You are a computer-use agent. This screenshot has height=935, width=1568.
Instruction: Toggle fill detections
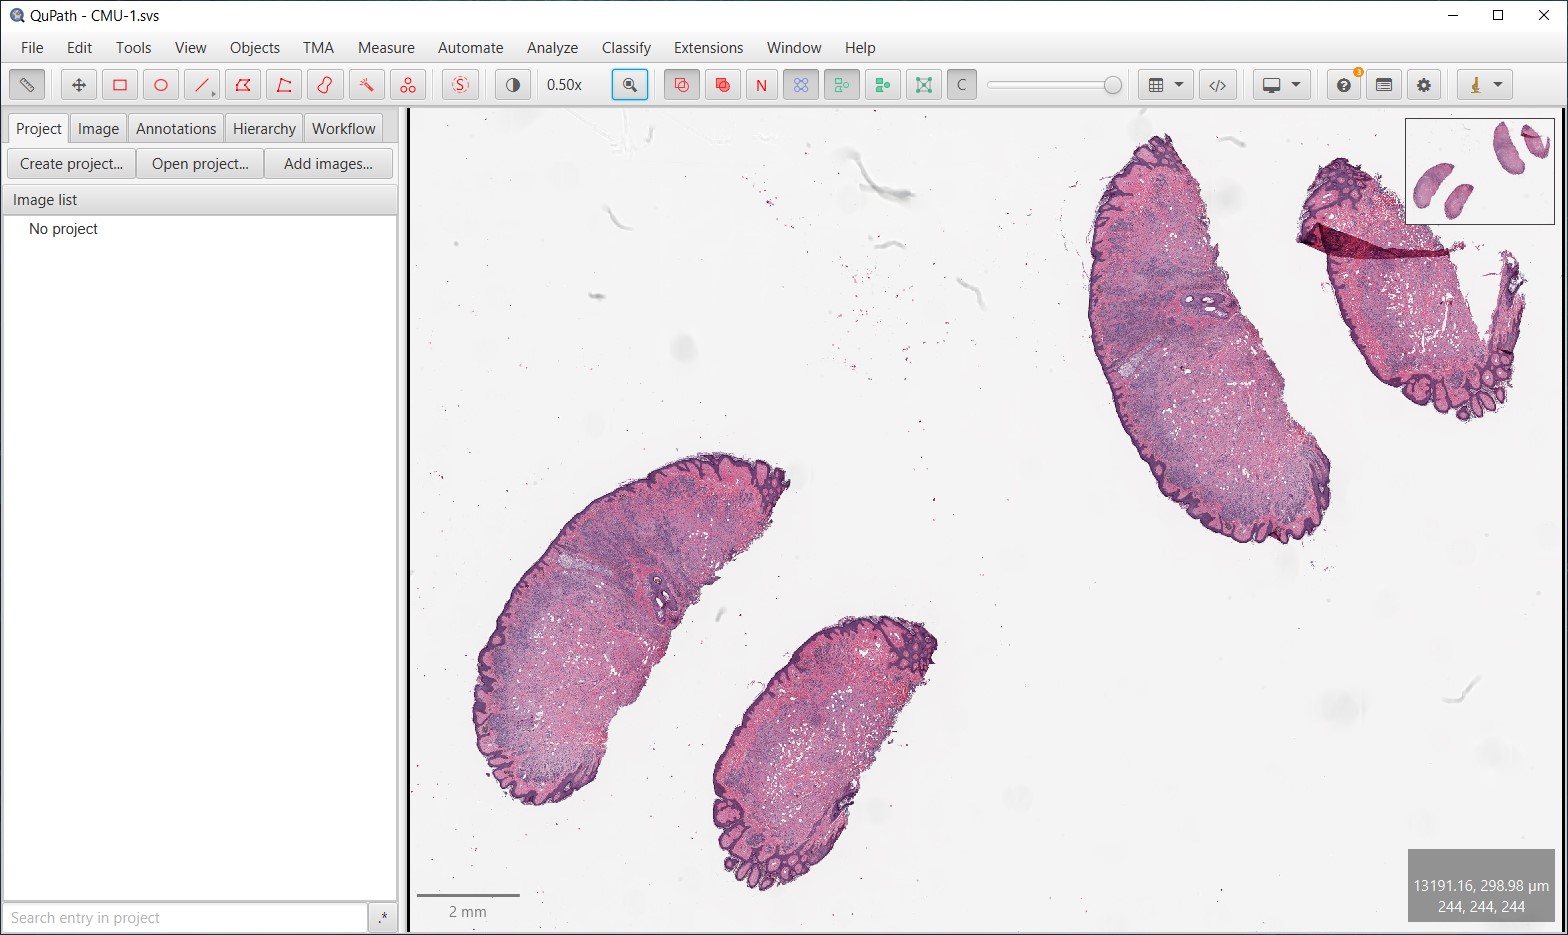point(883,85)
